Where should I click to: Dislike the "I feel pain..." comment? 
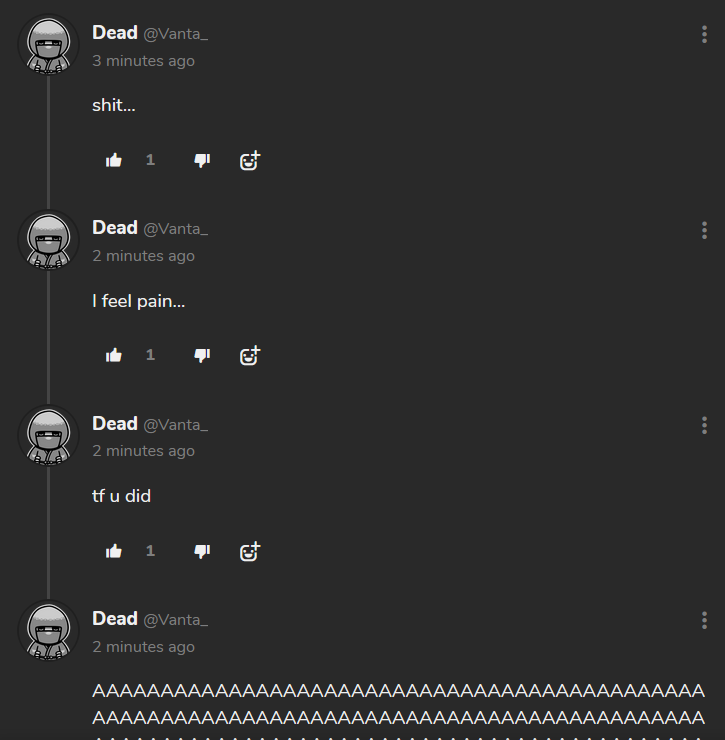coord(202,355)
